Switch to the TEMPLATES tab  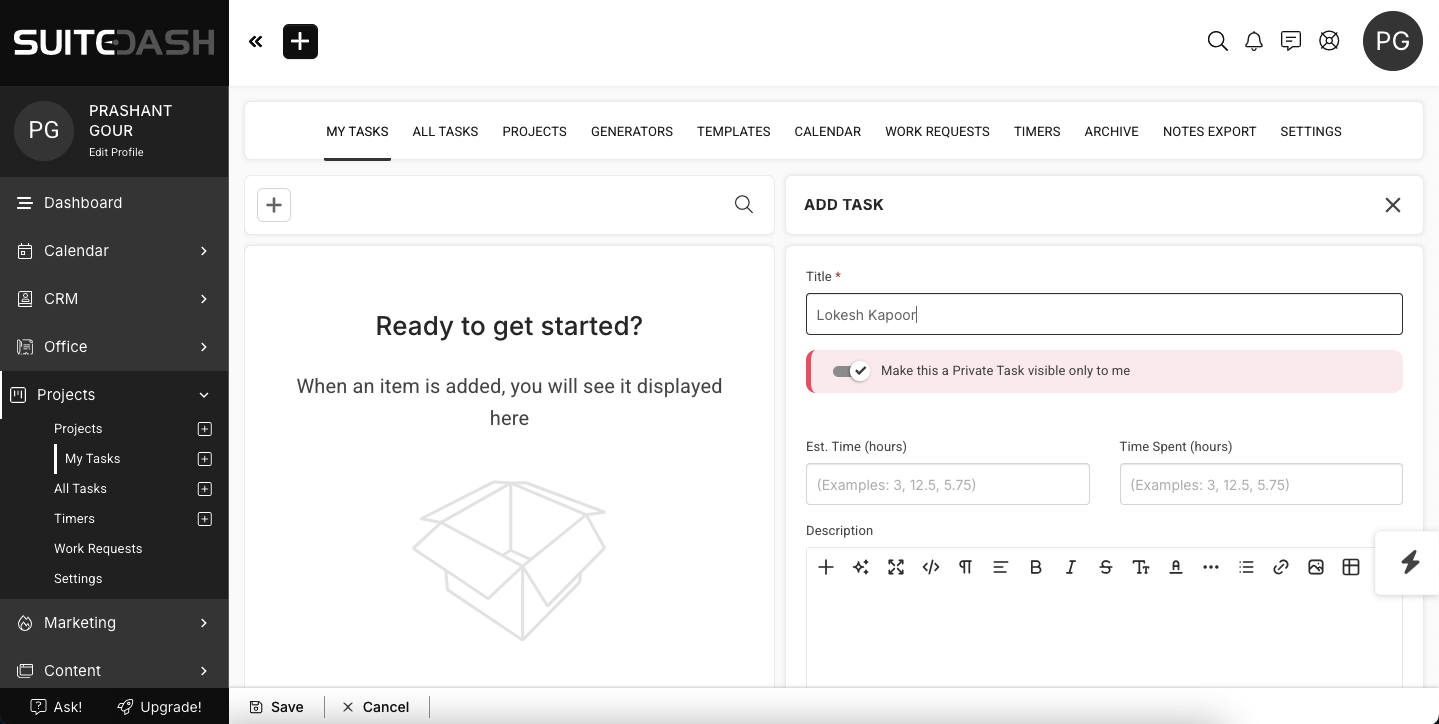[x=734, y=131]
